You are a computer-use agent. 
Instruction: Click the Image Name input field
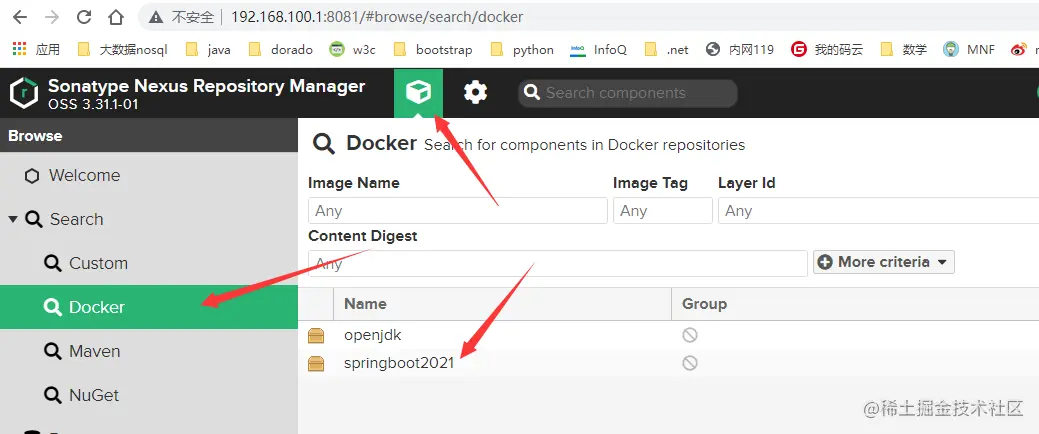pyautogui.click(x=458, y=211)
